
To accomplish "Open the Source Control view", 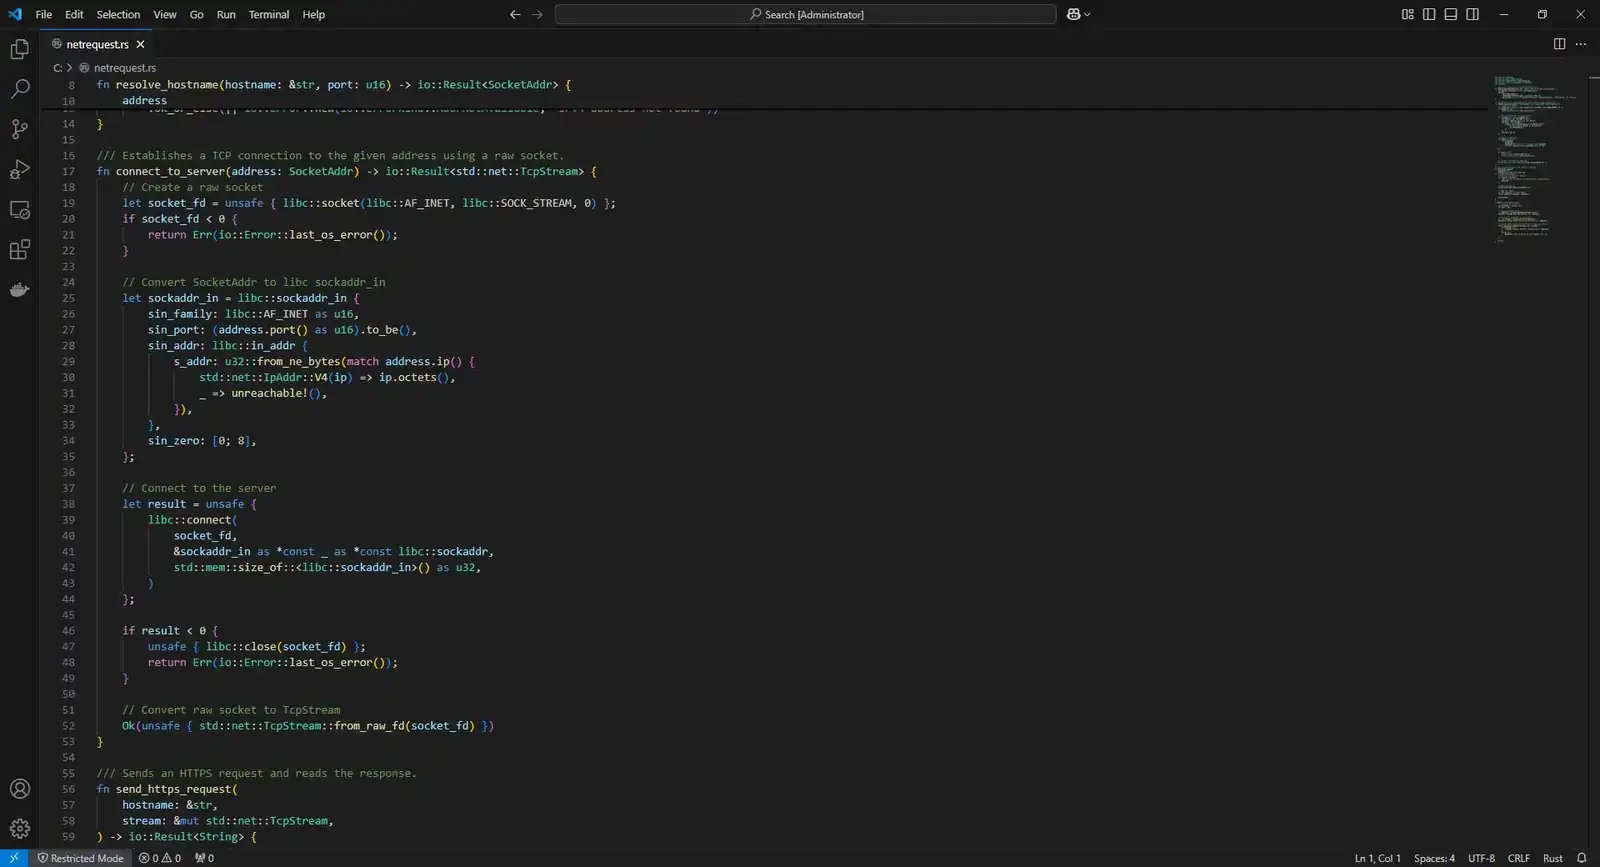I will [x=19, y=129].
